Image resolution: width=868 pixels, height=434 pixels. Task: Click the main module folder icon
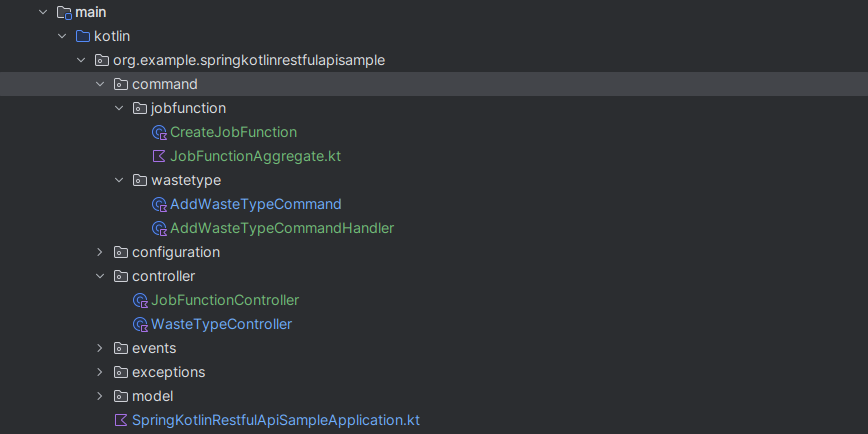pyautogui.click(x=64, y=12)
